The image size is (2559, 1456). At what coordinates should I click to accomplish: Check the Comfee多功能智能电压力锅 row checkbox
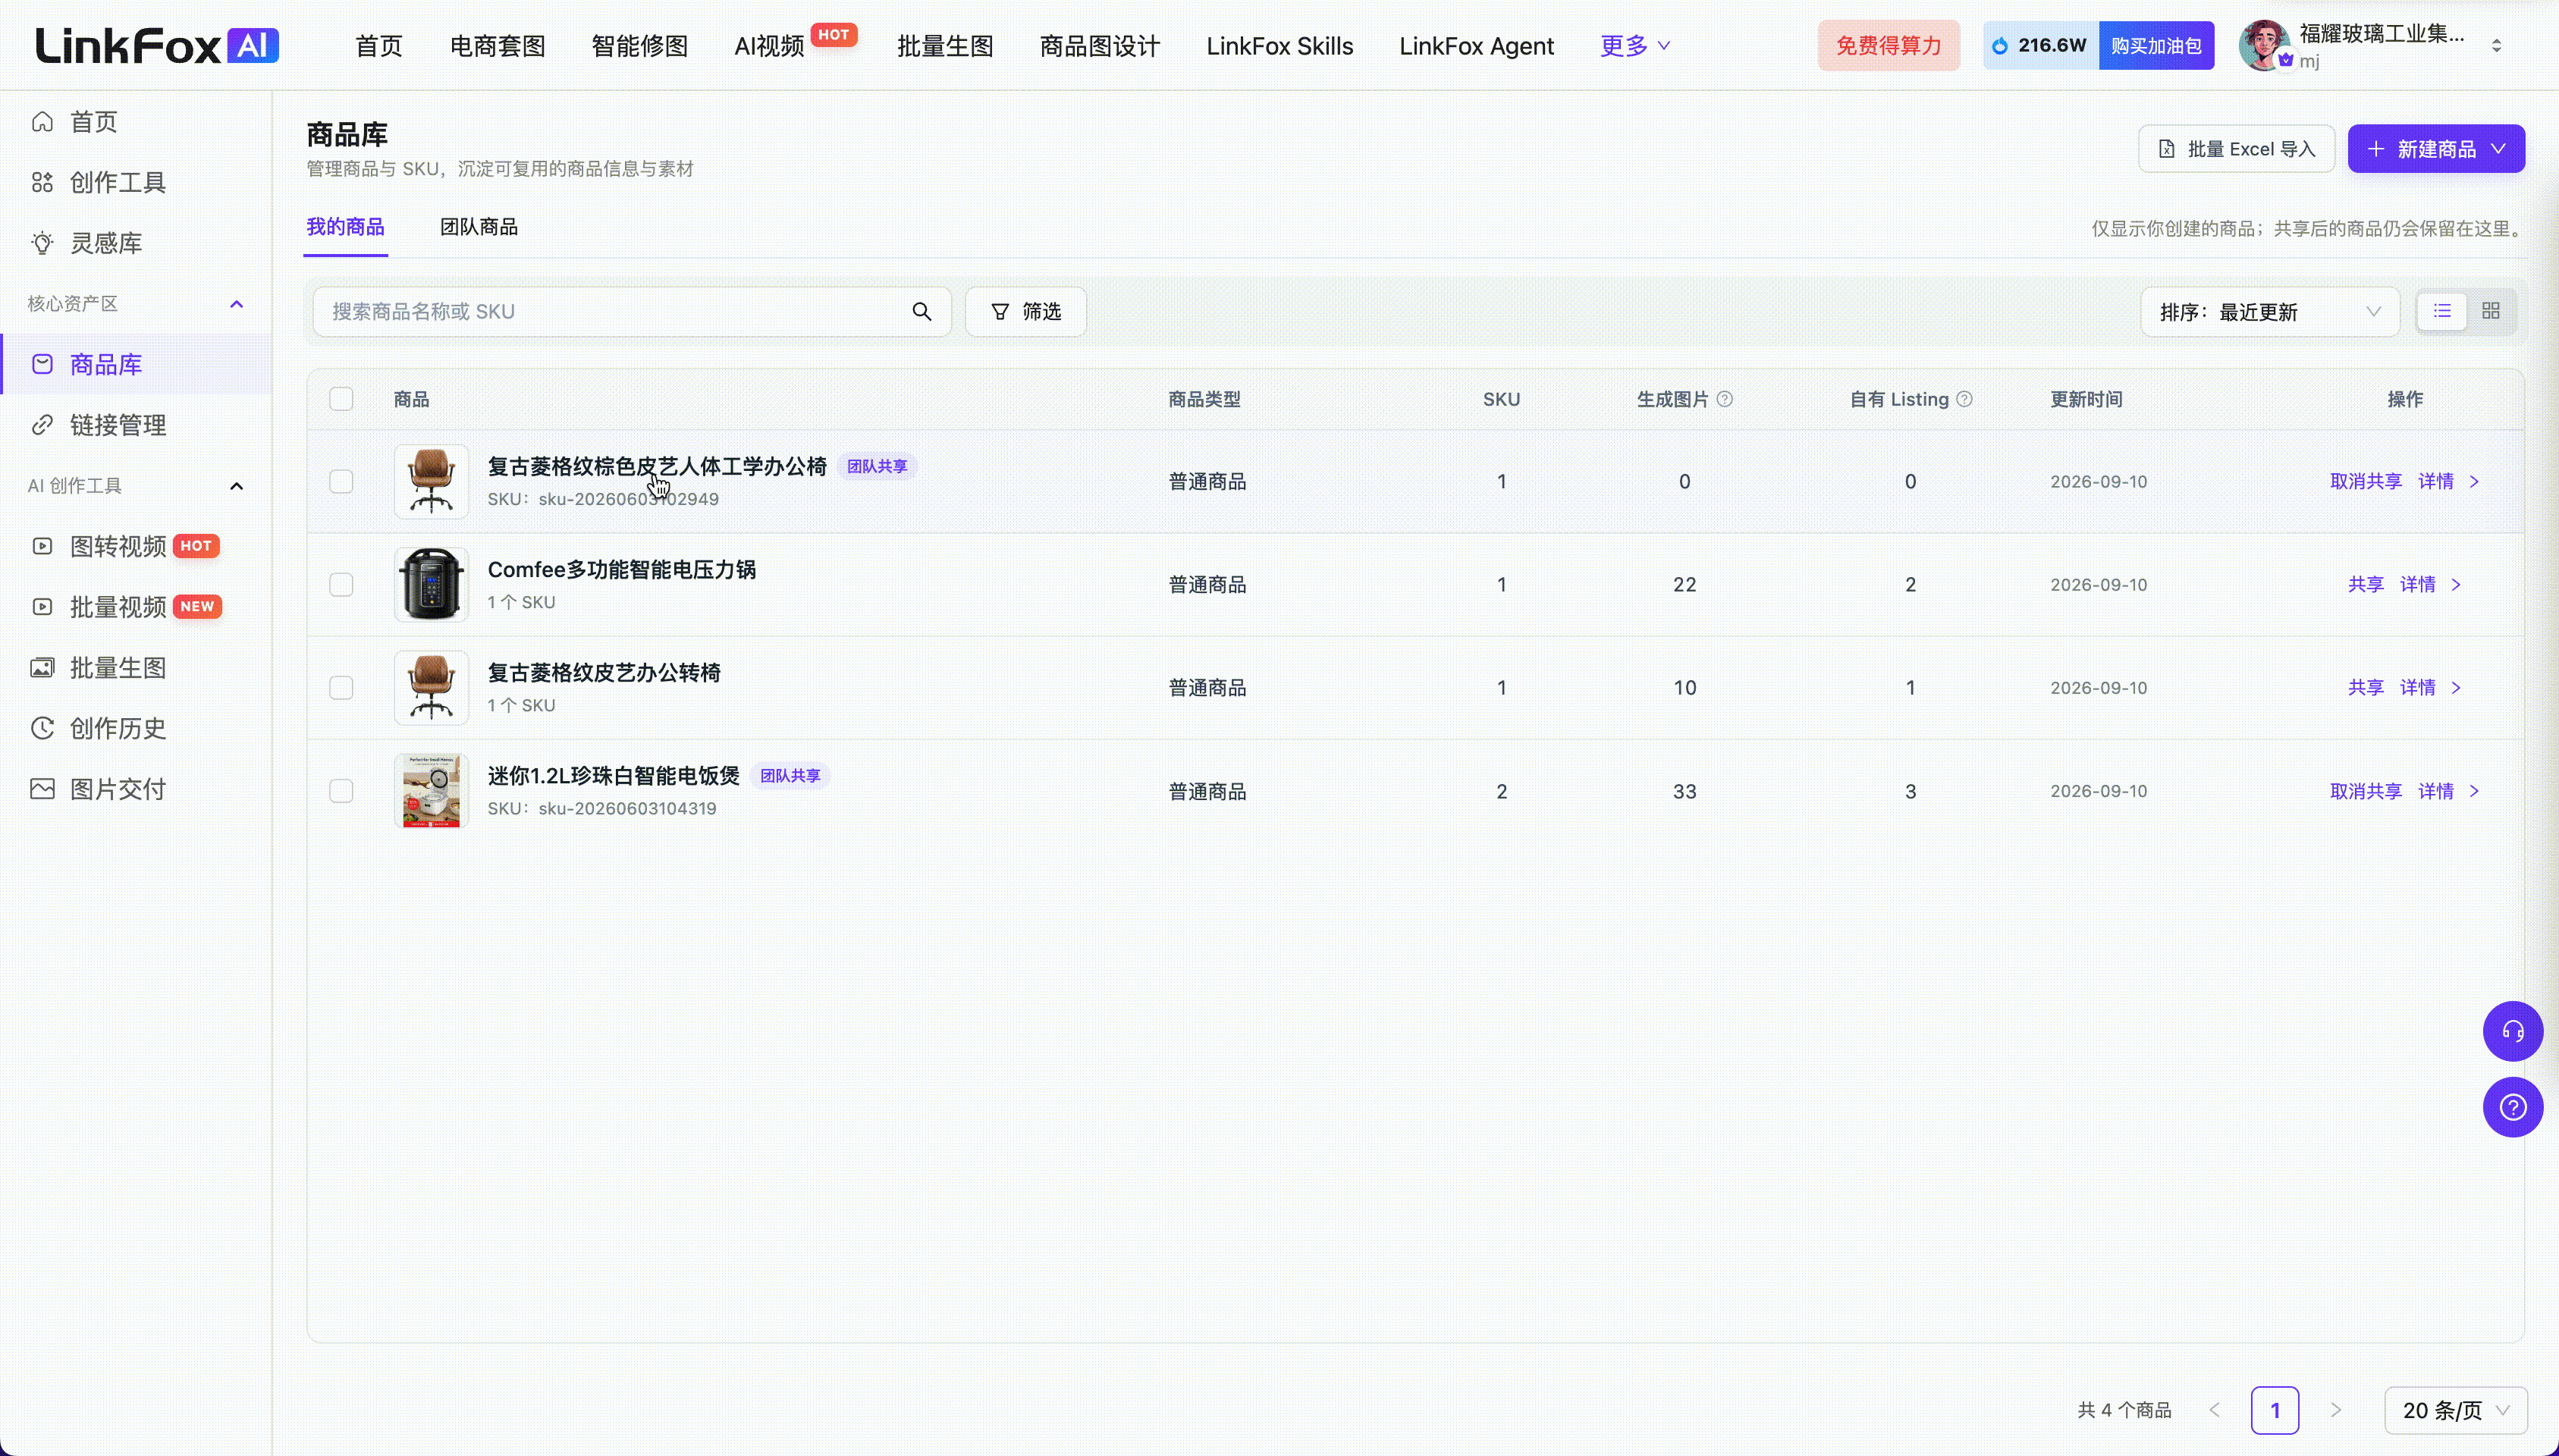point(341,585)
